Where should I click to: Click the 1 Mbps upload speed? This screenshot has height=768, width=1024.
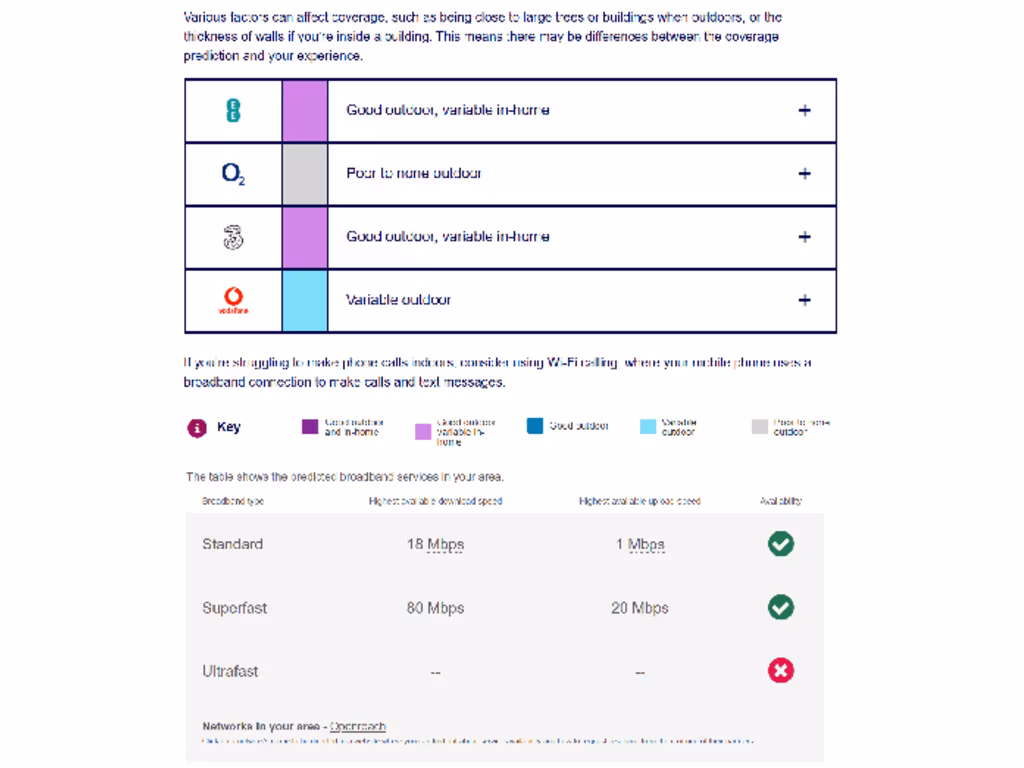pos(640,545)
